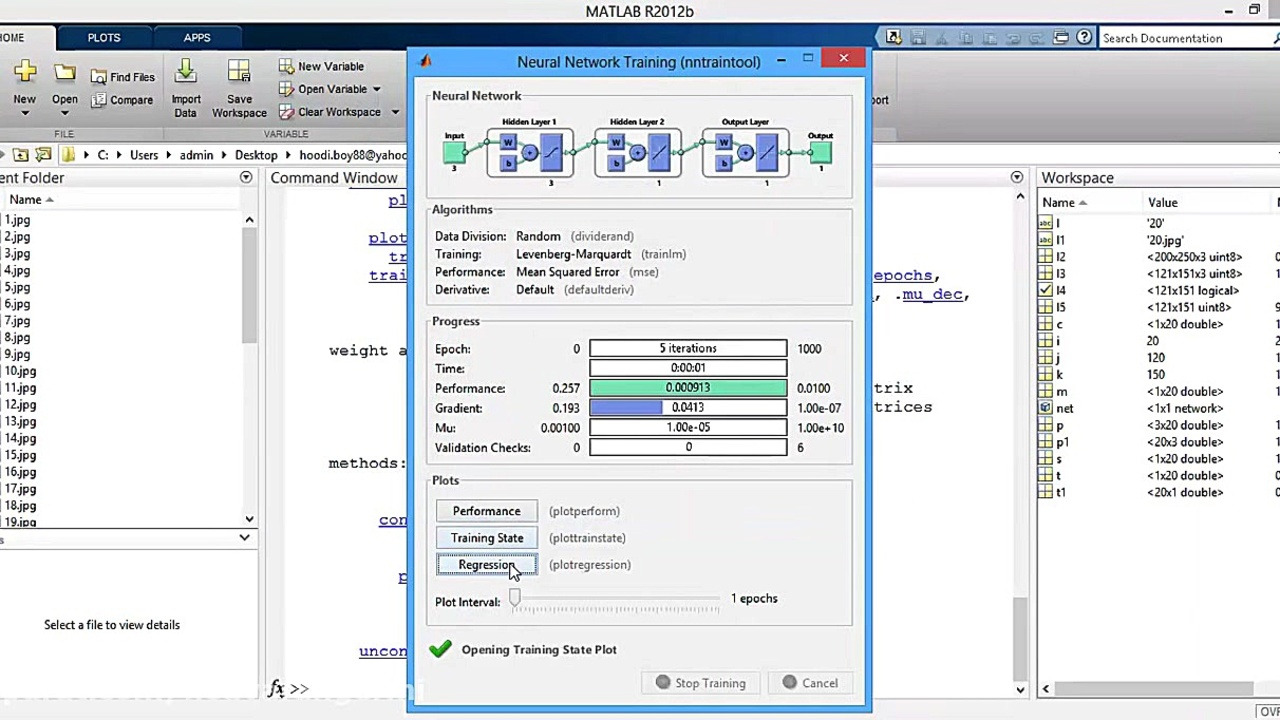Click the undo icon in quick access toolbar

pos(1012,38)
